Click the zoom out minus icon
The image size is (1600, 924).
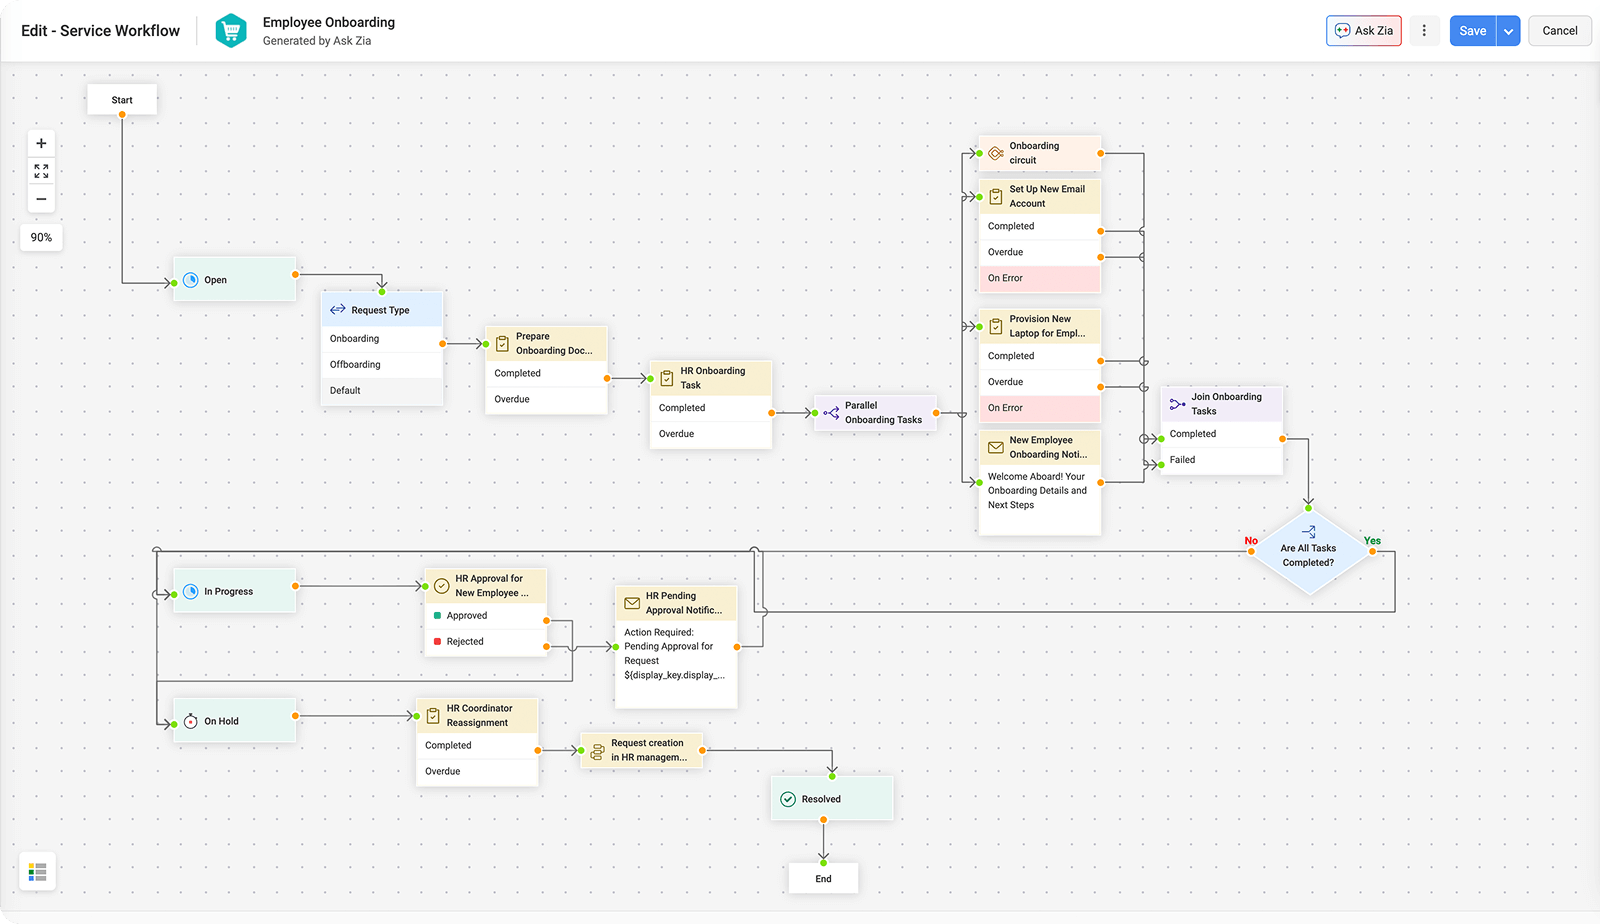coord(40,199)
